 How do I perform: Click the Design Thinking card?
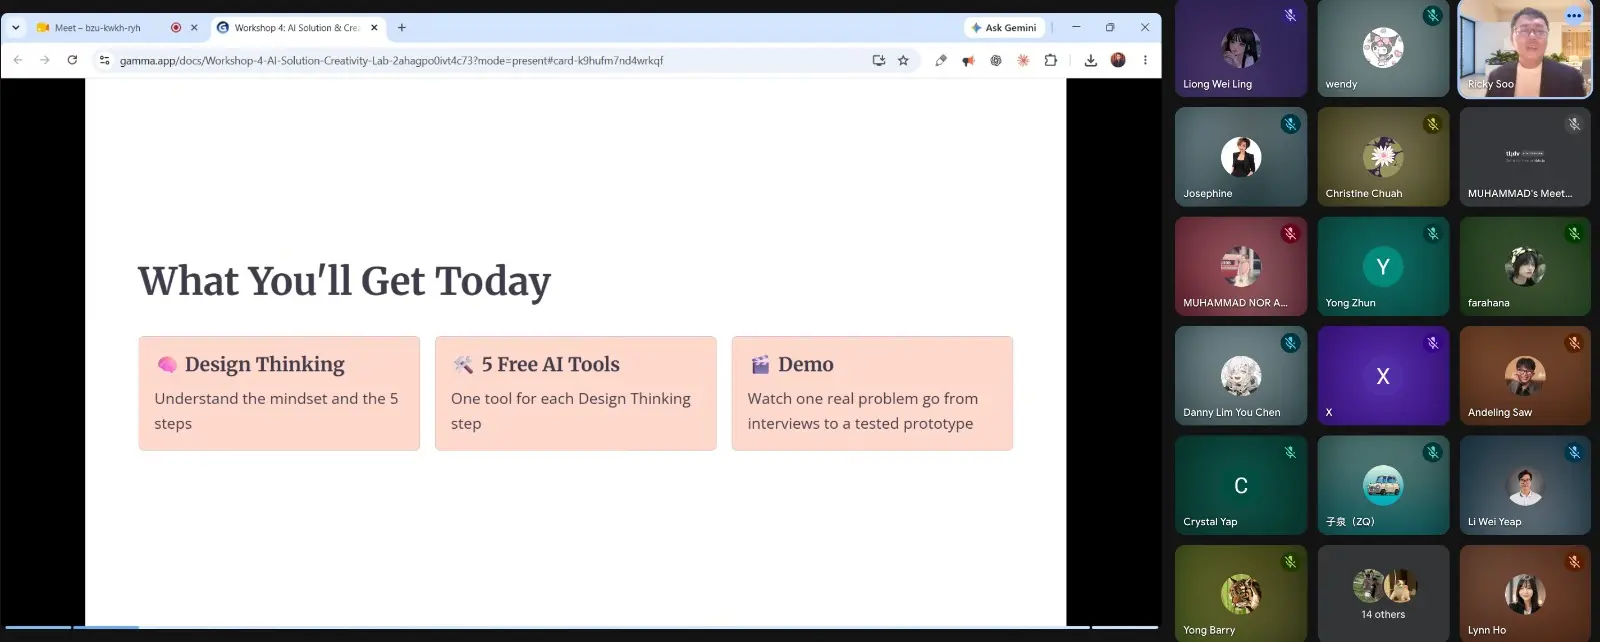279,393
